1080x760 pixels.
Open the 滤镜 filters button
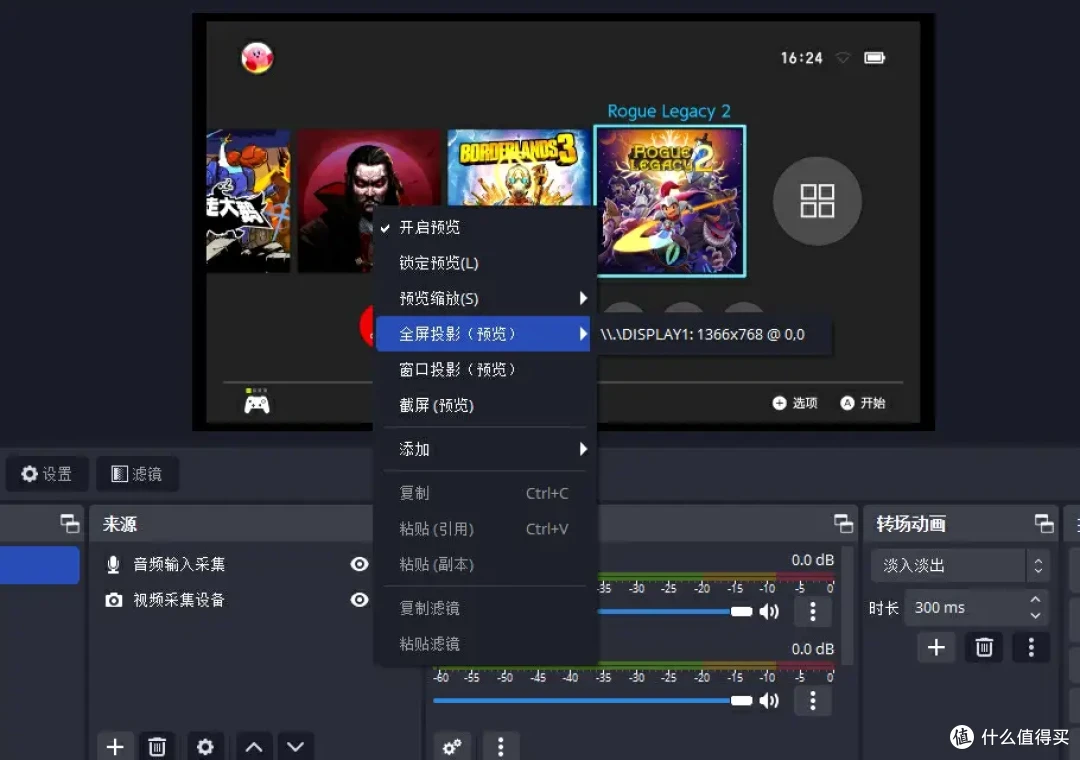(137, 474)
